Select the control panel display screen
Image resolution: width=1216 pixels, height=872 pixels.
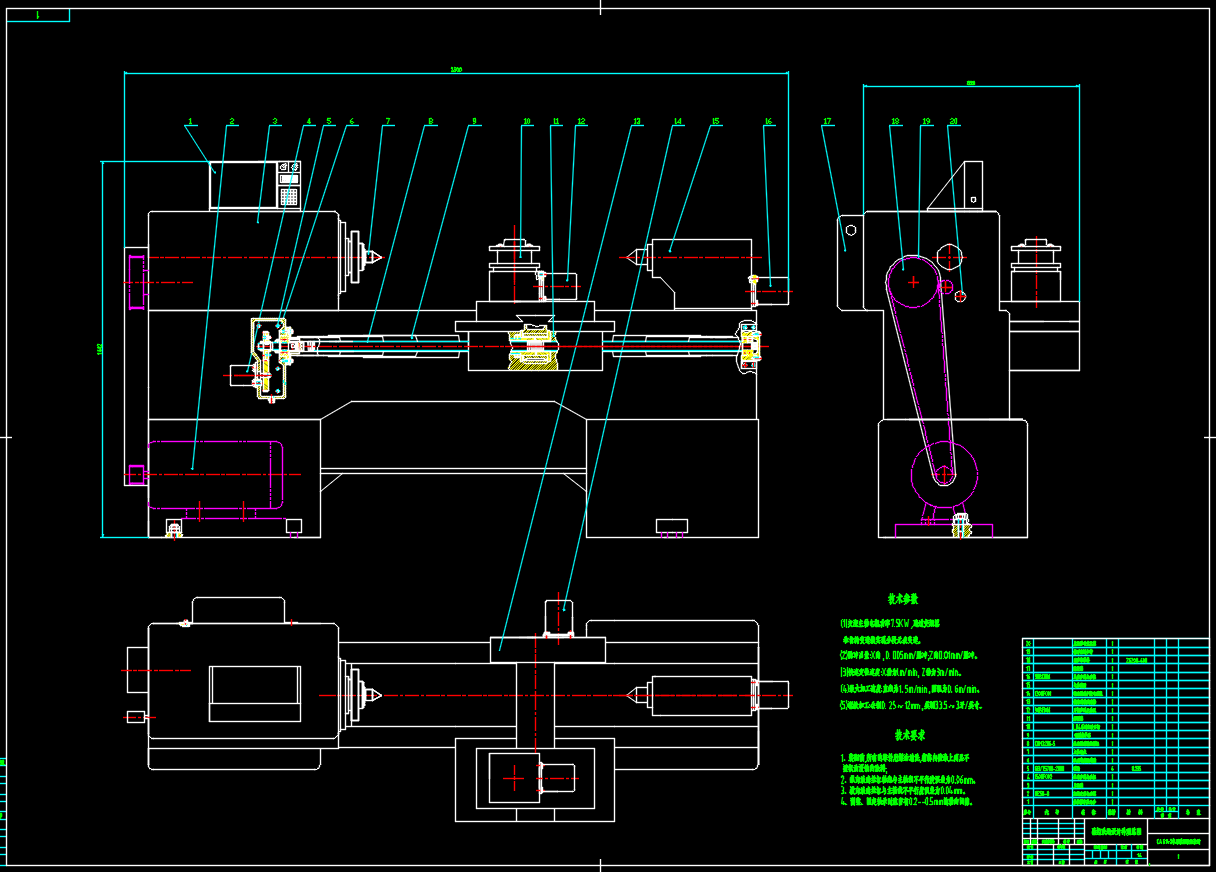pyautogui.click(x=244, y=185)
